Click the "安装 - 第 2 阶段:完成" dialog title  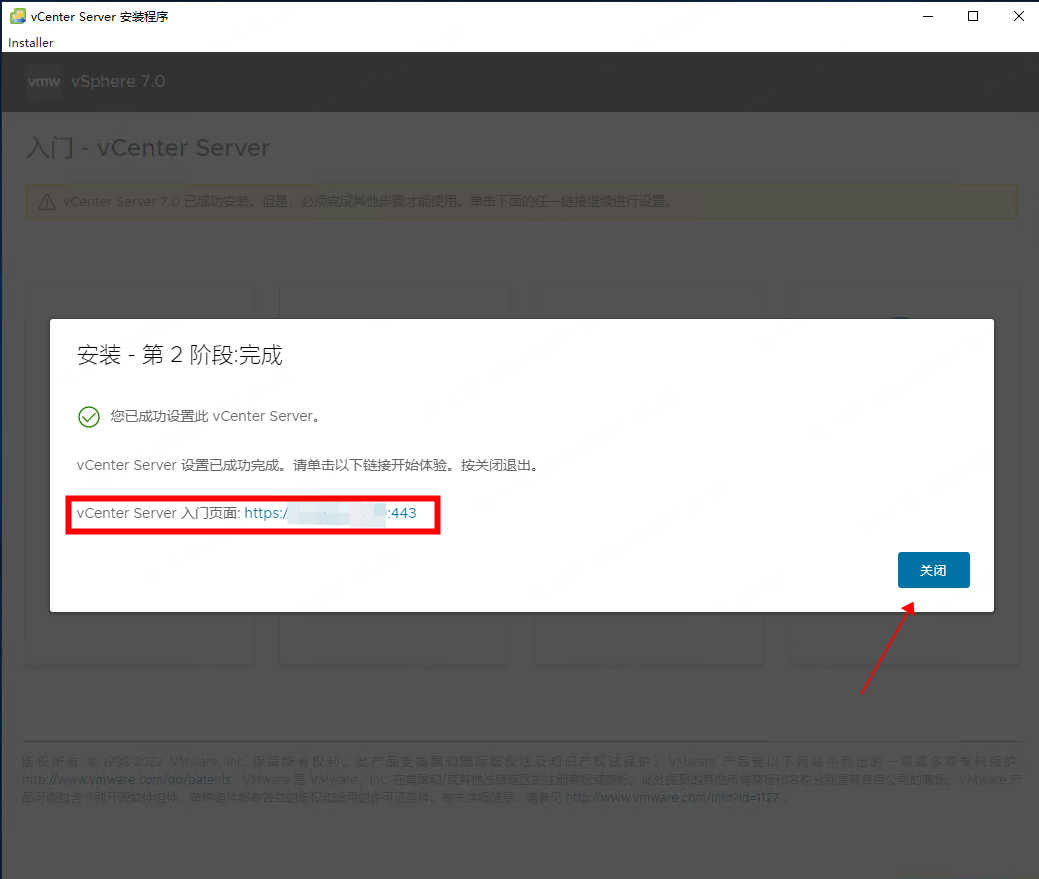coord(180,355)
